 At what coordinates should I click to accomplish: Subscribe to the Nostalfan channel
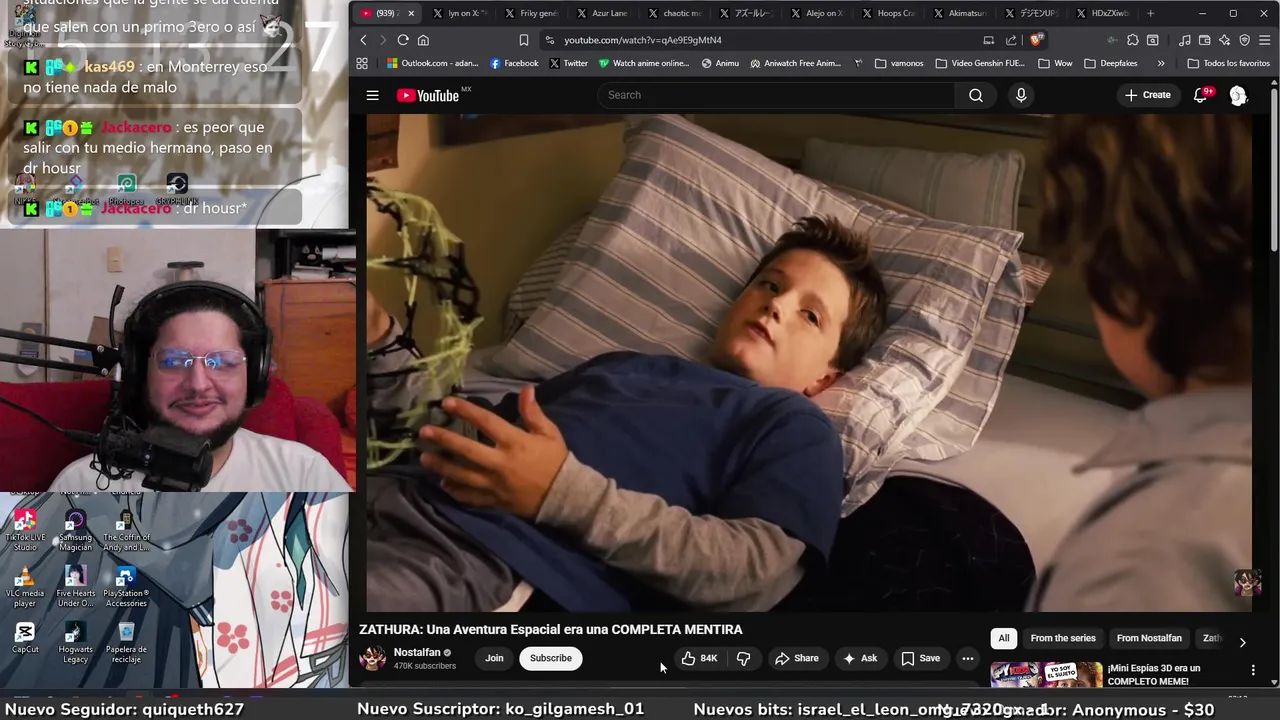[551, 658]
